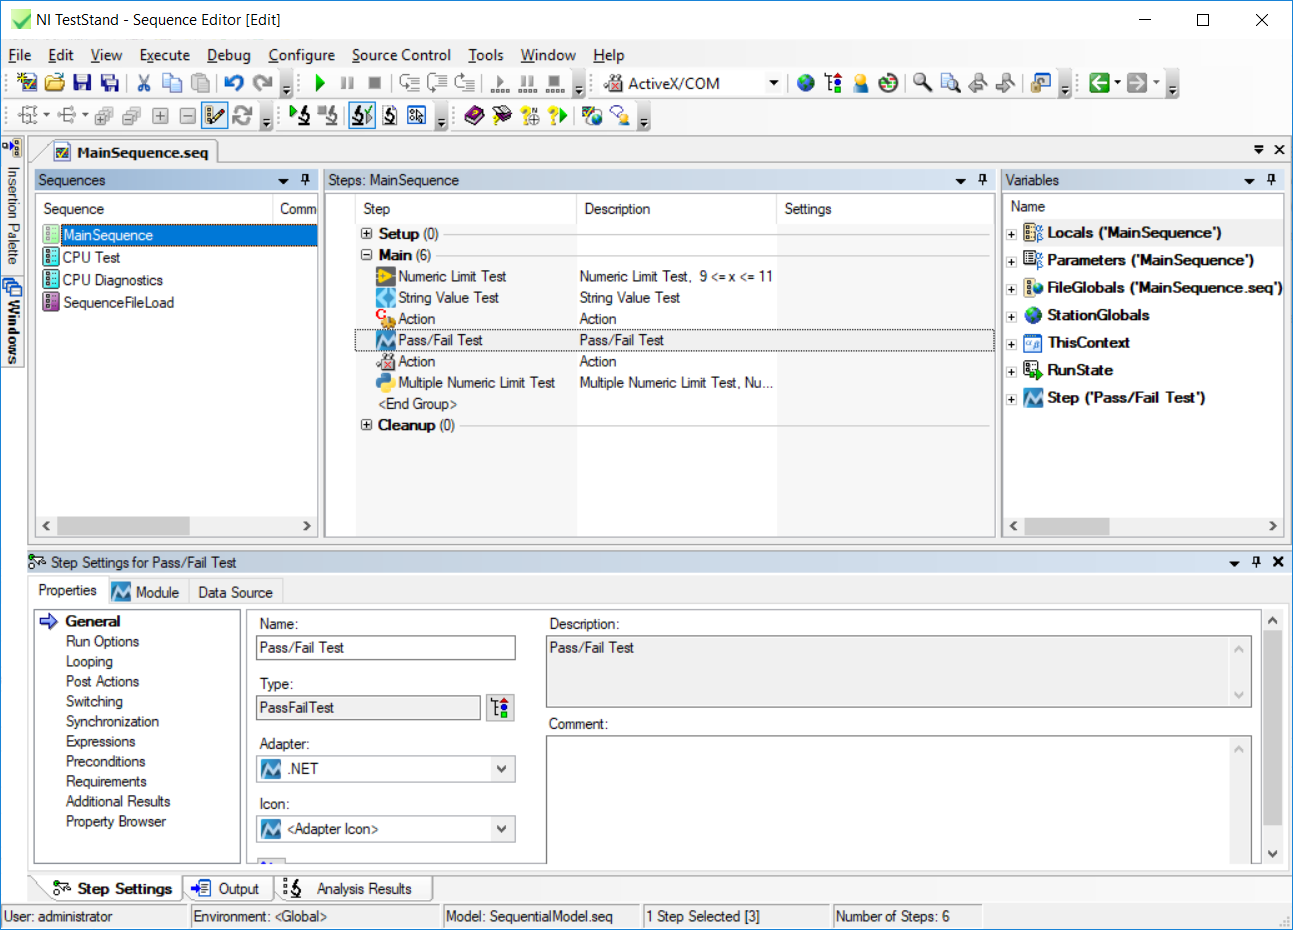1293x930 pixels.
Task: Toggle the highlighted Analyze Before Executing icon
Action: pos(362,116)
